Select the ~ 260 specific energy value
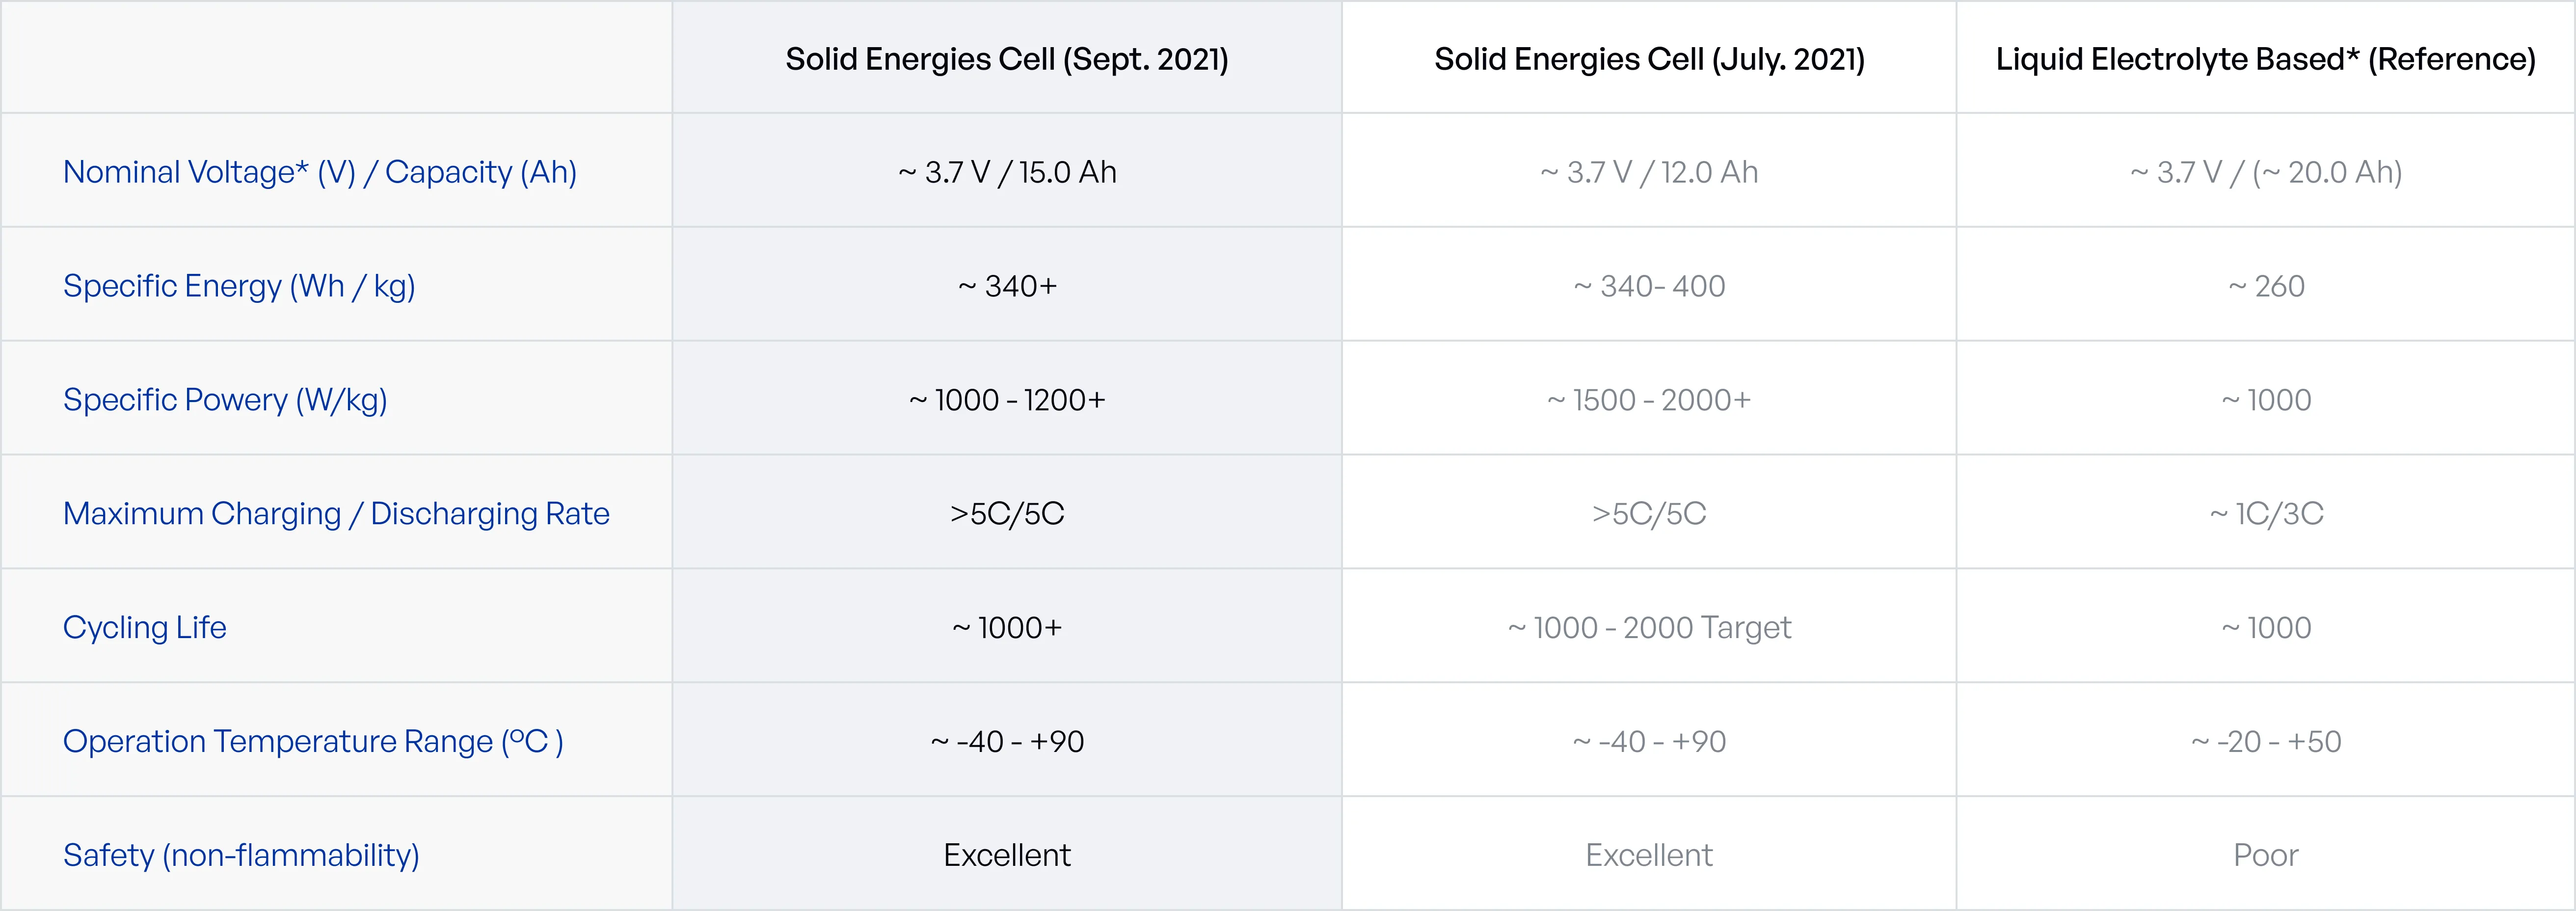The width and height of the screenshot is (2576, 911). [x=2266, y=286]
